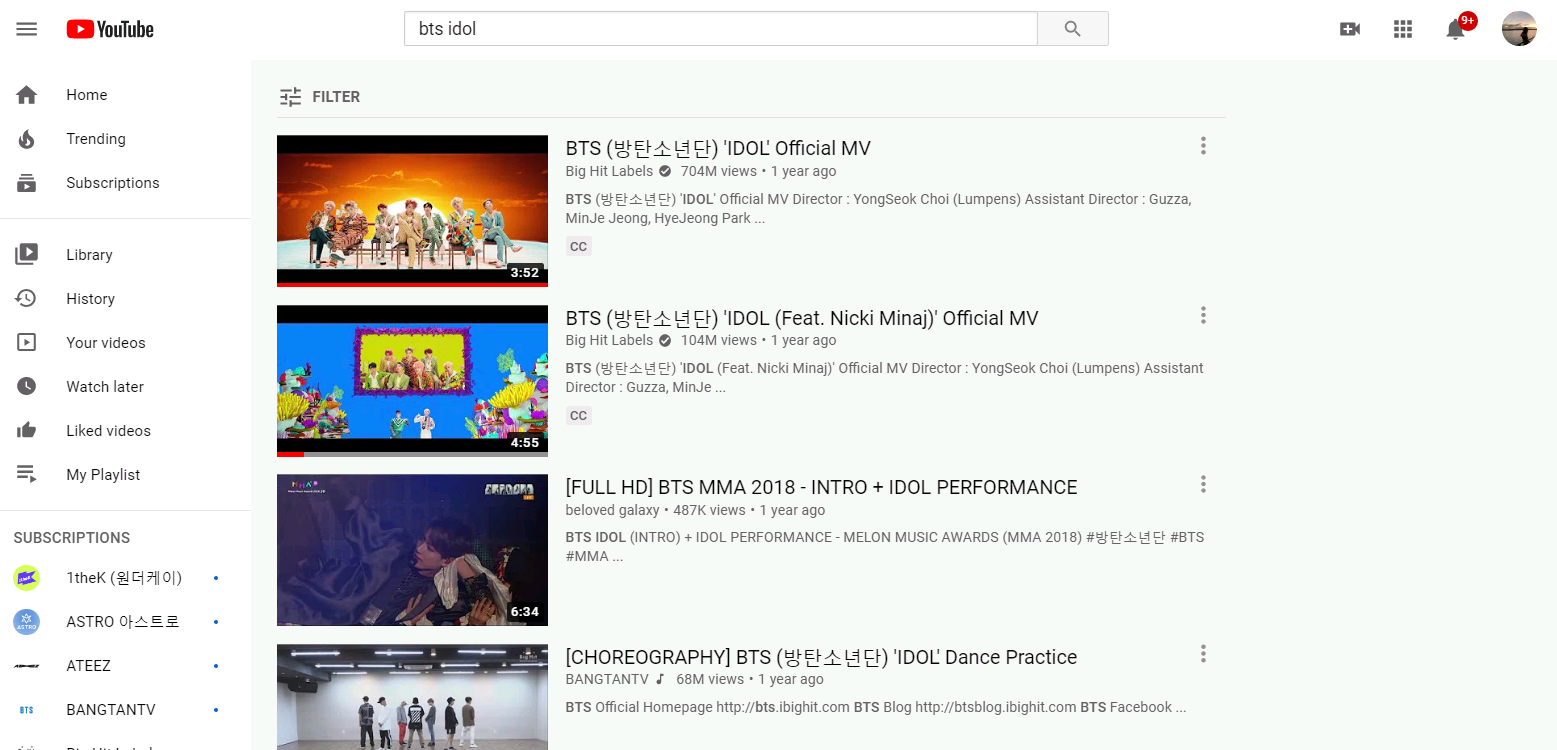Screen dimensions: 1557x750
Task: Click thumbnail of Nicki Minaj version 4:55
Action: click(x=412, y=381)
